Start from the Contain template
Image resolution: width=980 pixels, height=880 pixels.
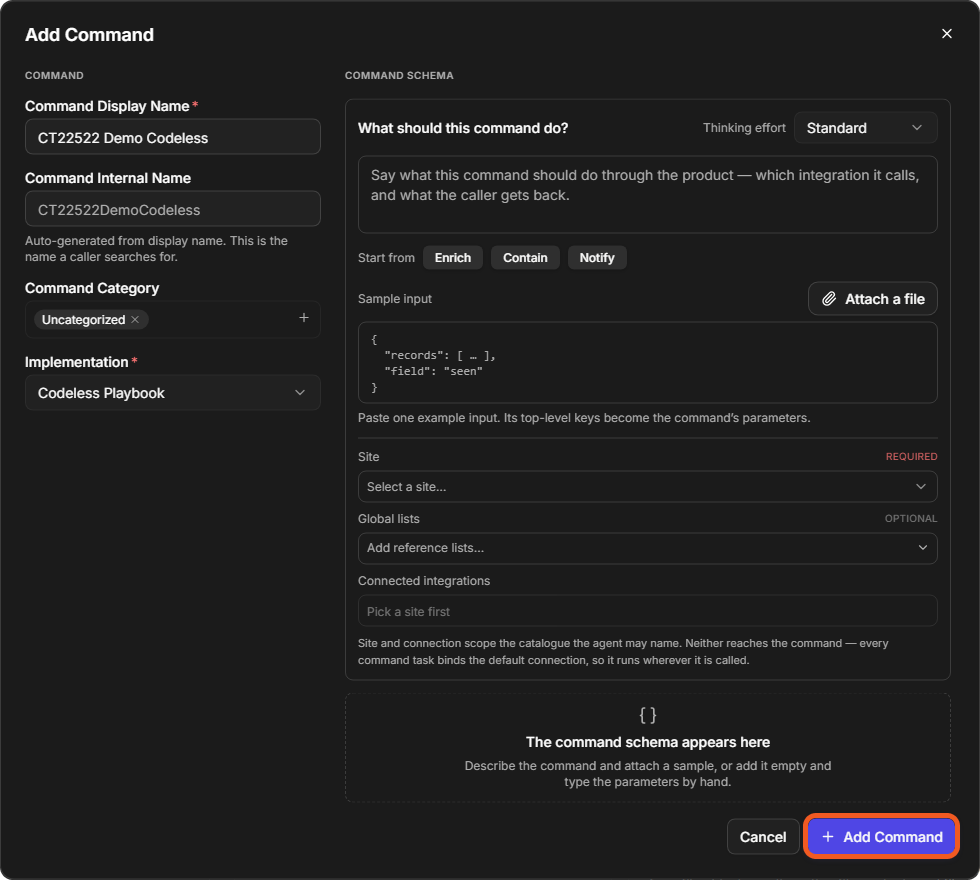(x=525, y=258)
